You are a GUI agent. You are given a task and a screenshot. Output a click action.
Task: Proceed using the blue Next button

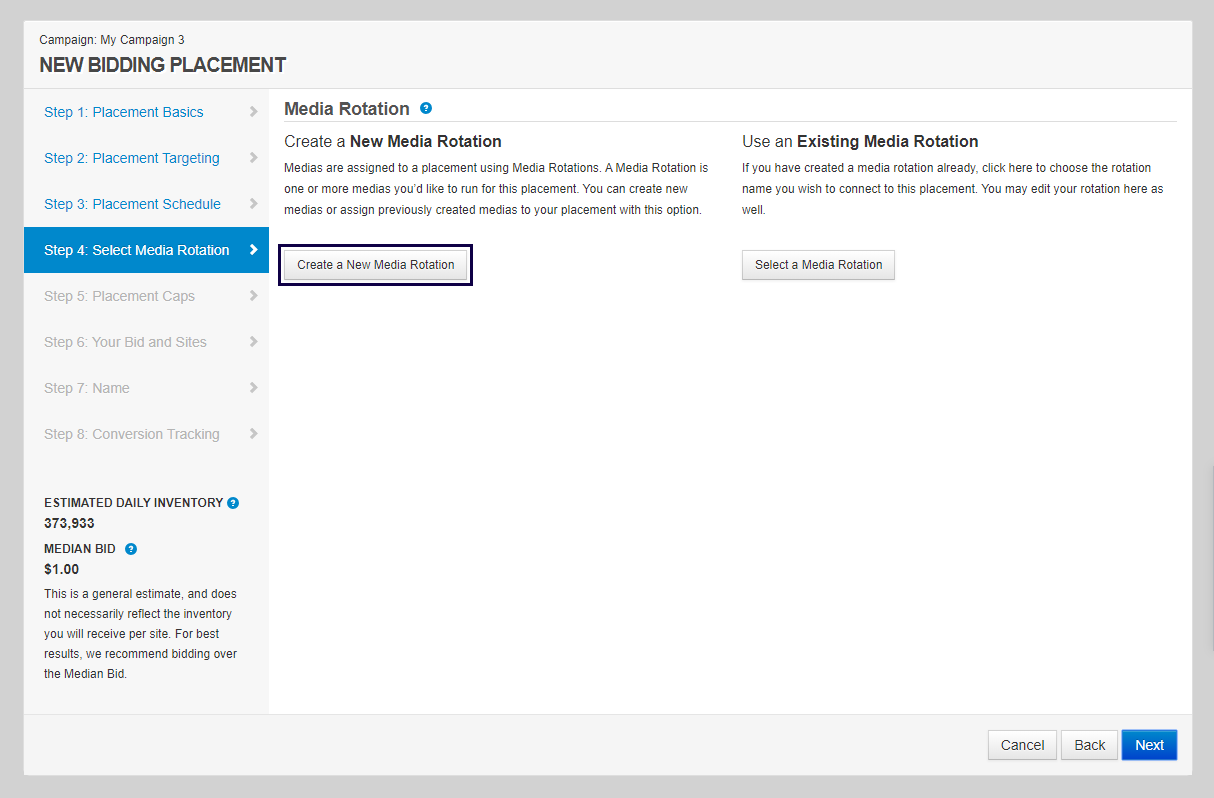[1149, 745]
